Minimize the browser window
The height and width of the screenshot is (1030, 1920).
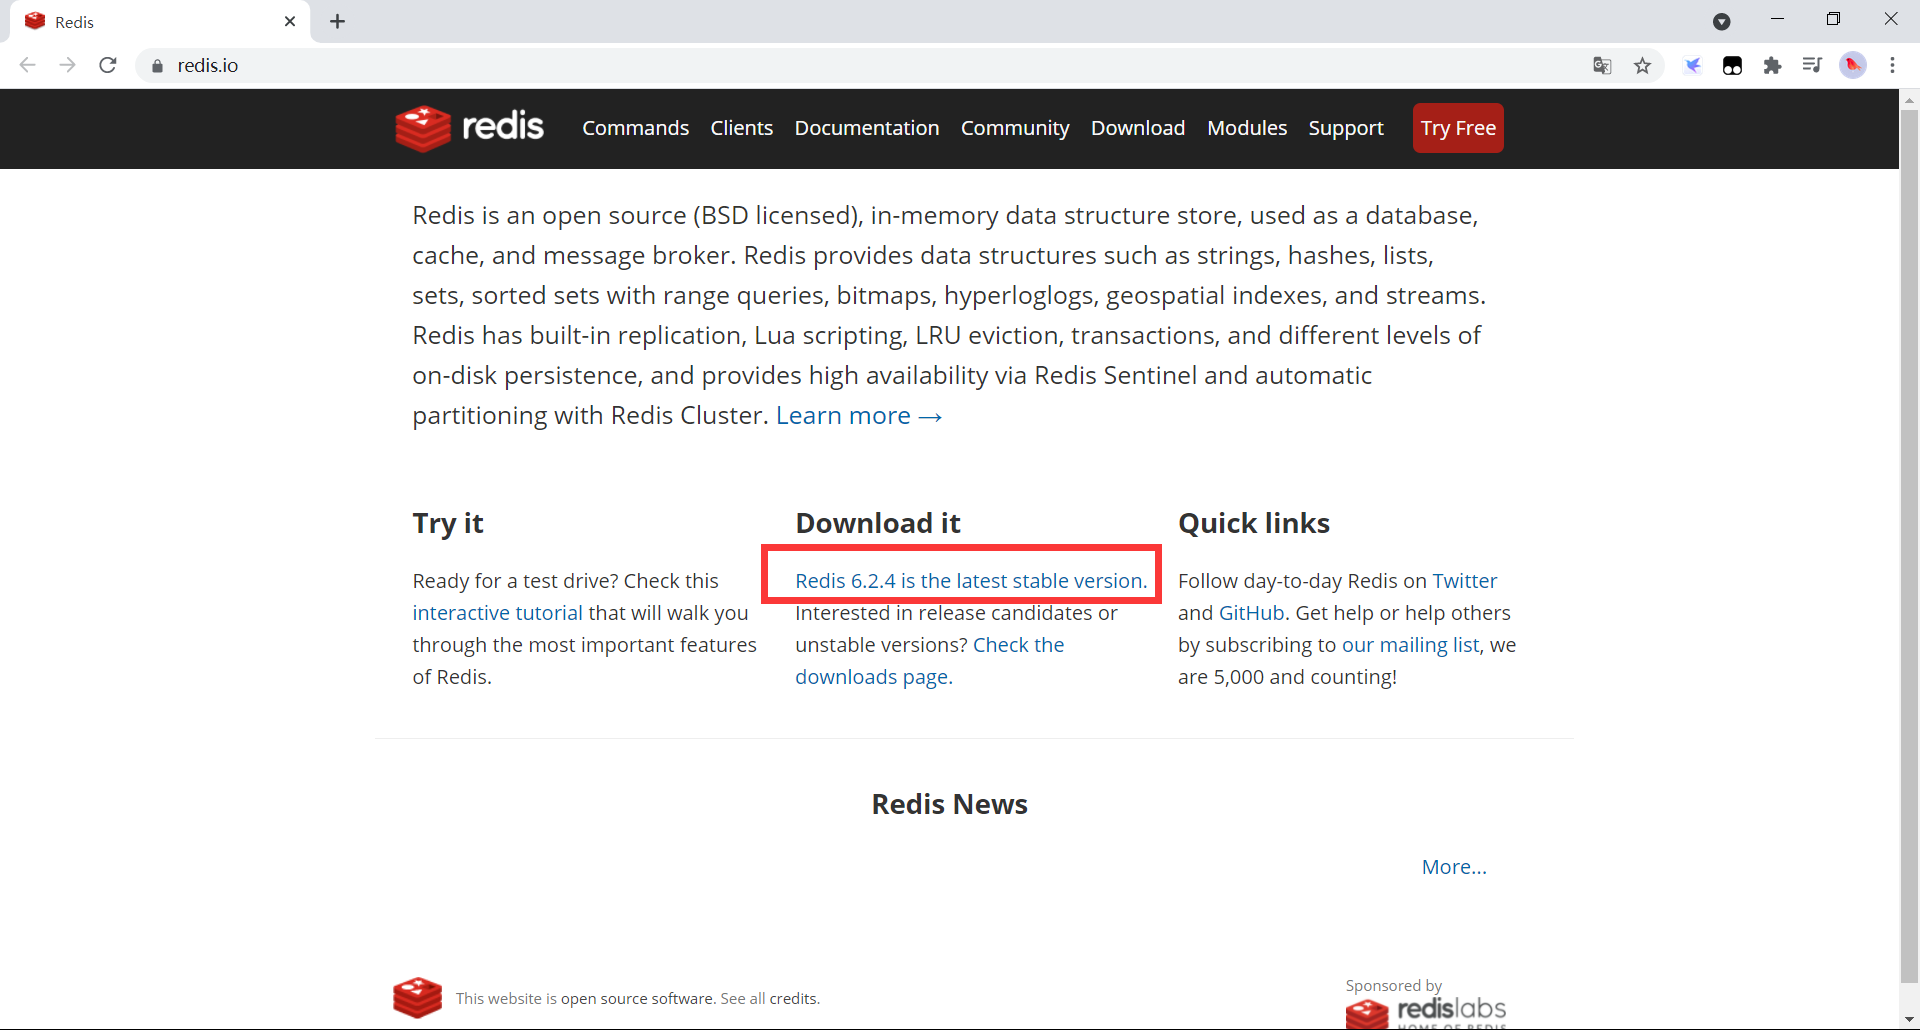tap(1777, 19)
